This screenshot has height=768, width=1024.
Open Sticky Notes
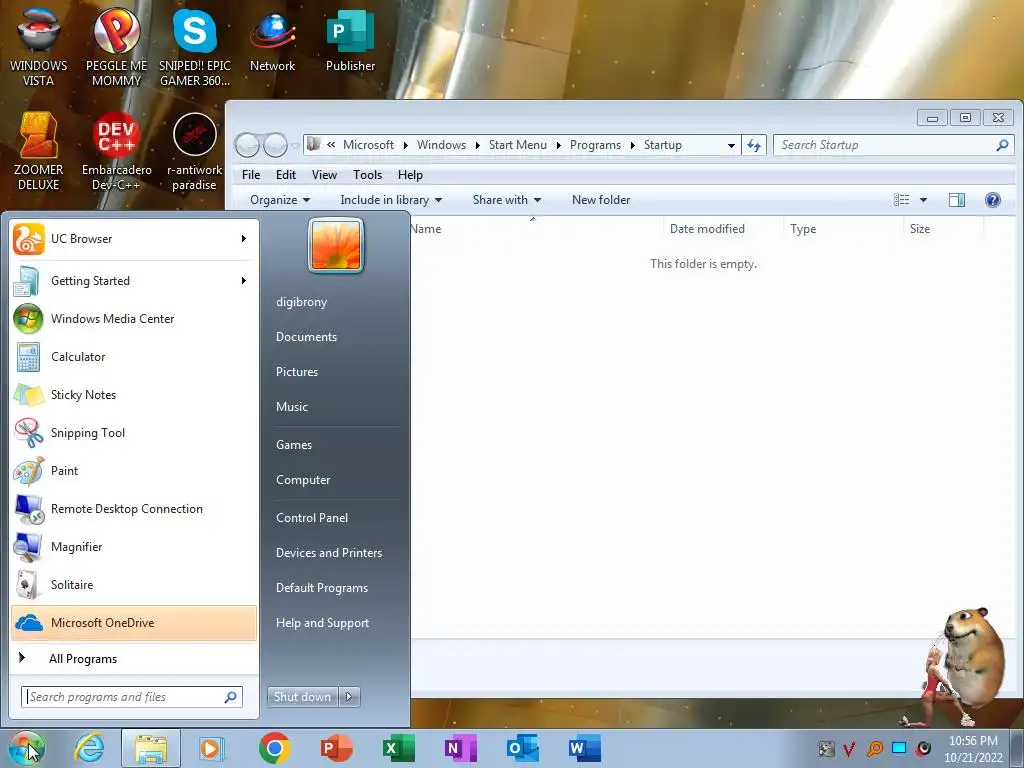134,394
